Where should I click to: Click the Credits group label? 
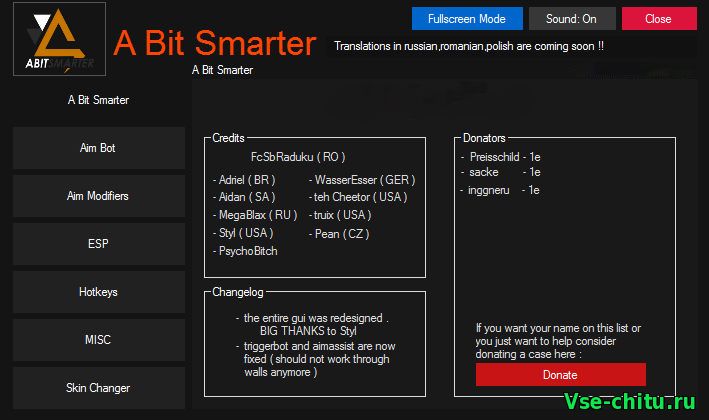[228, 138]
